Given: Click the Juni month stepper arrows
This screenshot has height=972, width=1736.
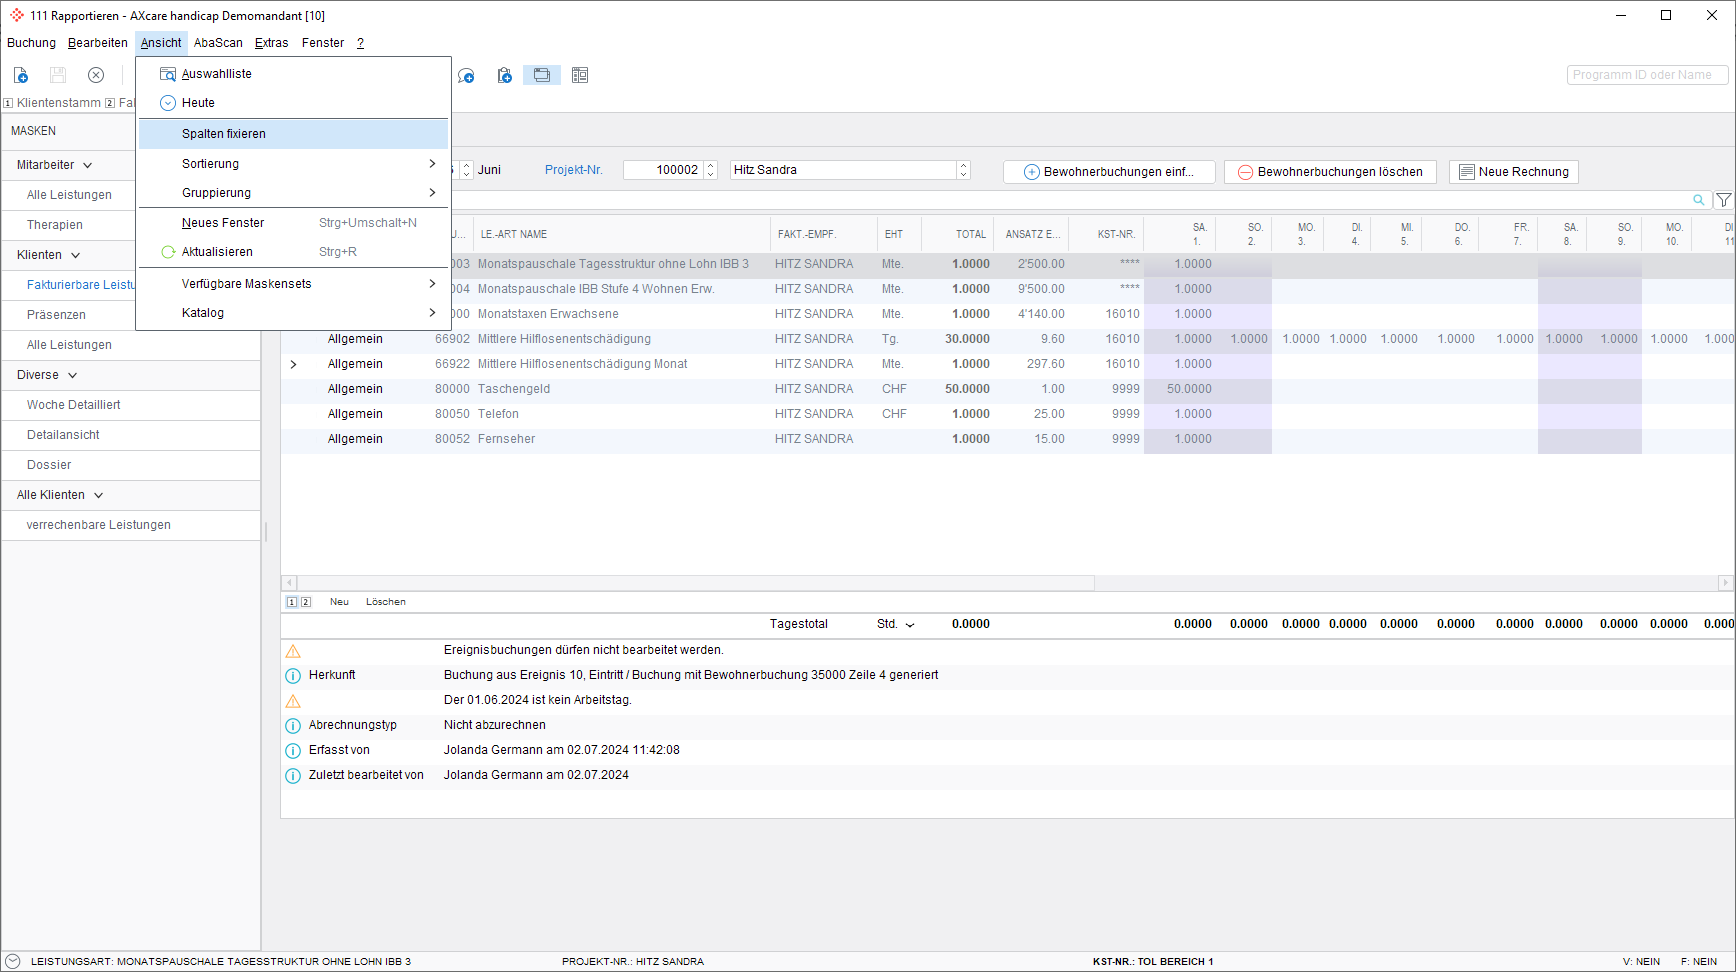Looking at the screenshot, I should pos(466,170).
